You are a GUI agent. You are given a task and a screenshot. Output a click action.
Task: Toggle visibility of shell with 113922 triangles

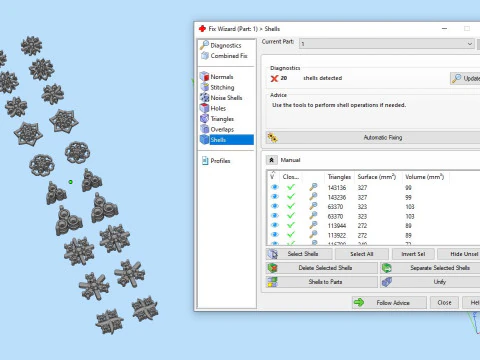point(275,235)
